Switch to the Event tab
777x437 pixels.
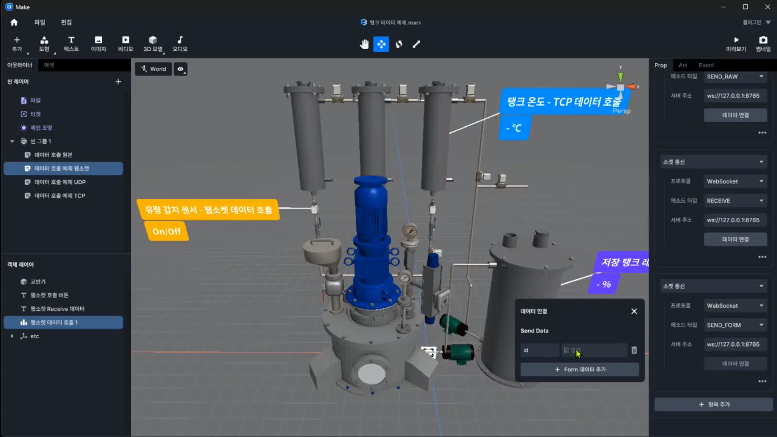[x=706, y=64]
